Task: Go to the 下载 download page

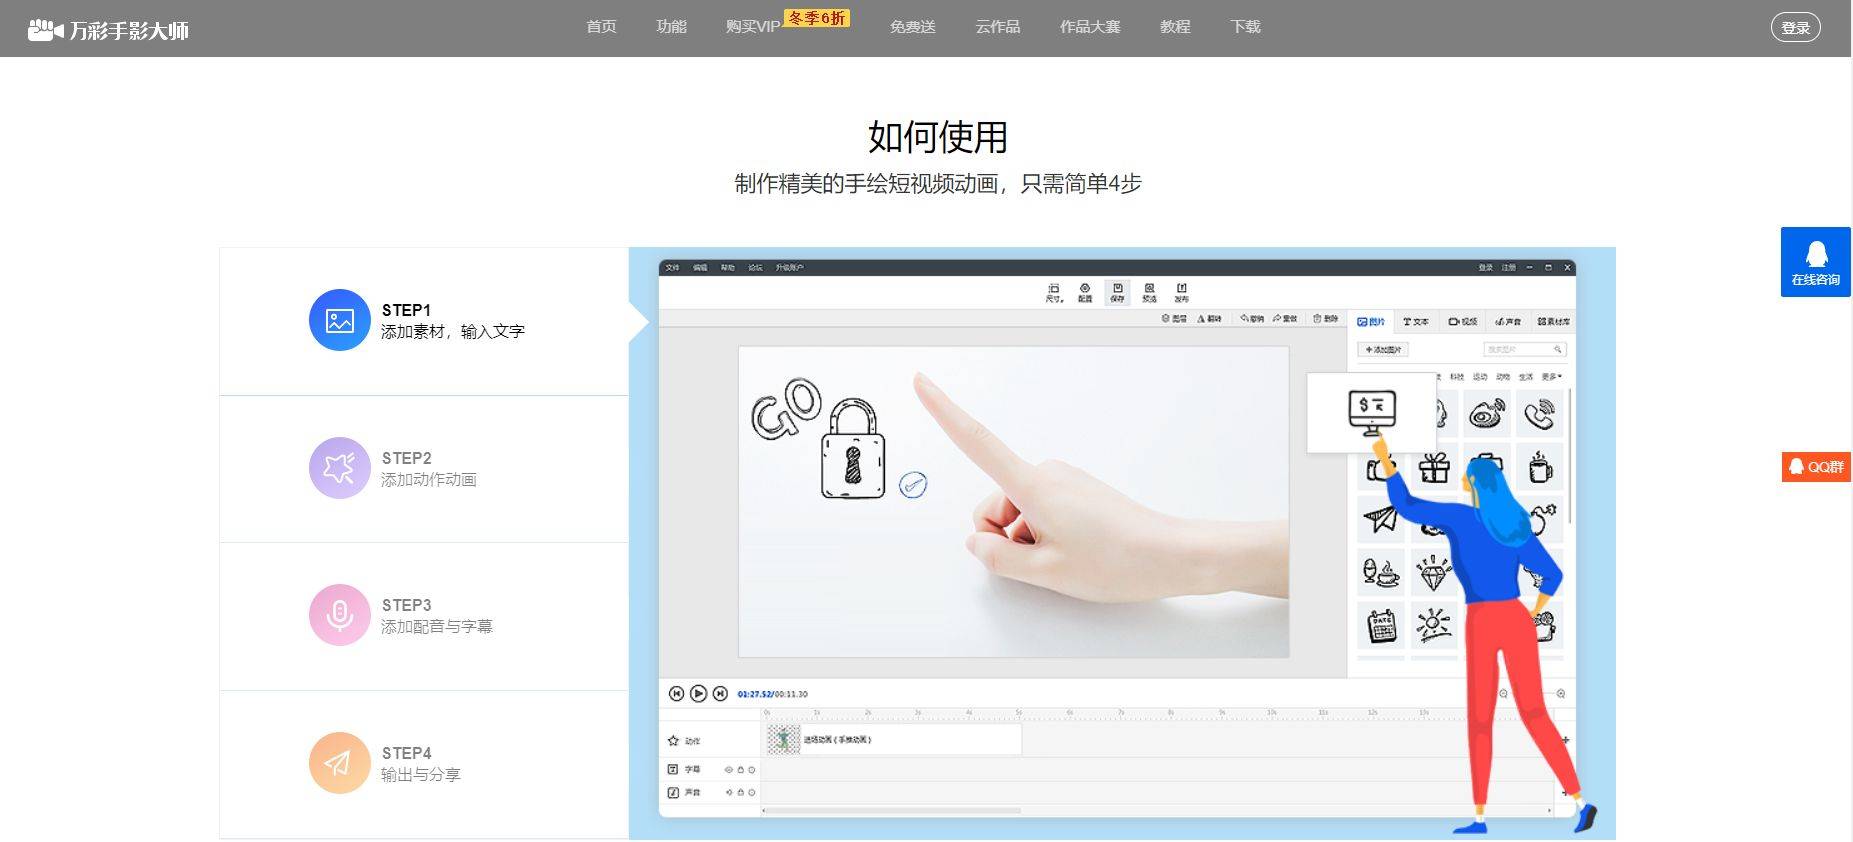Action: [1245, 27]
